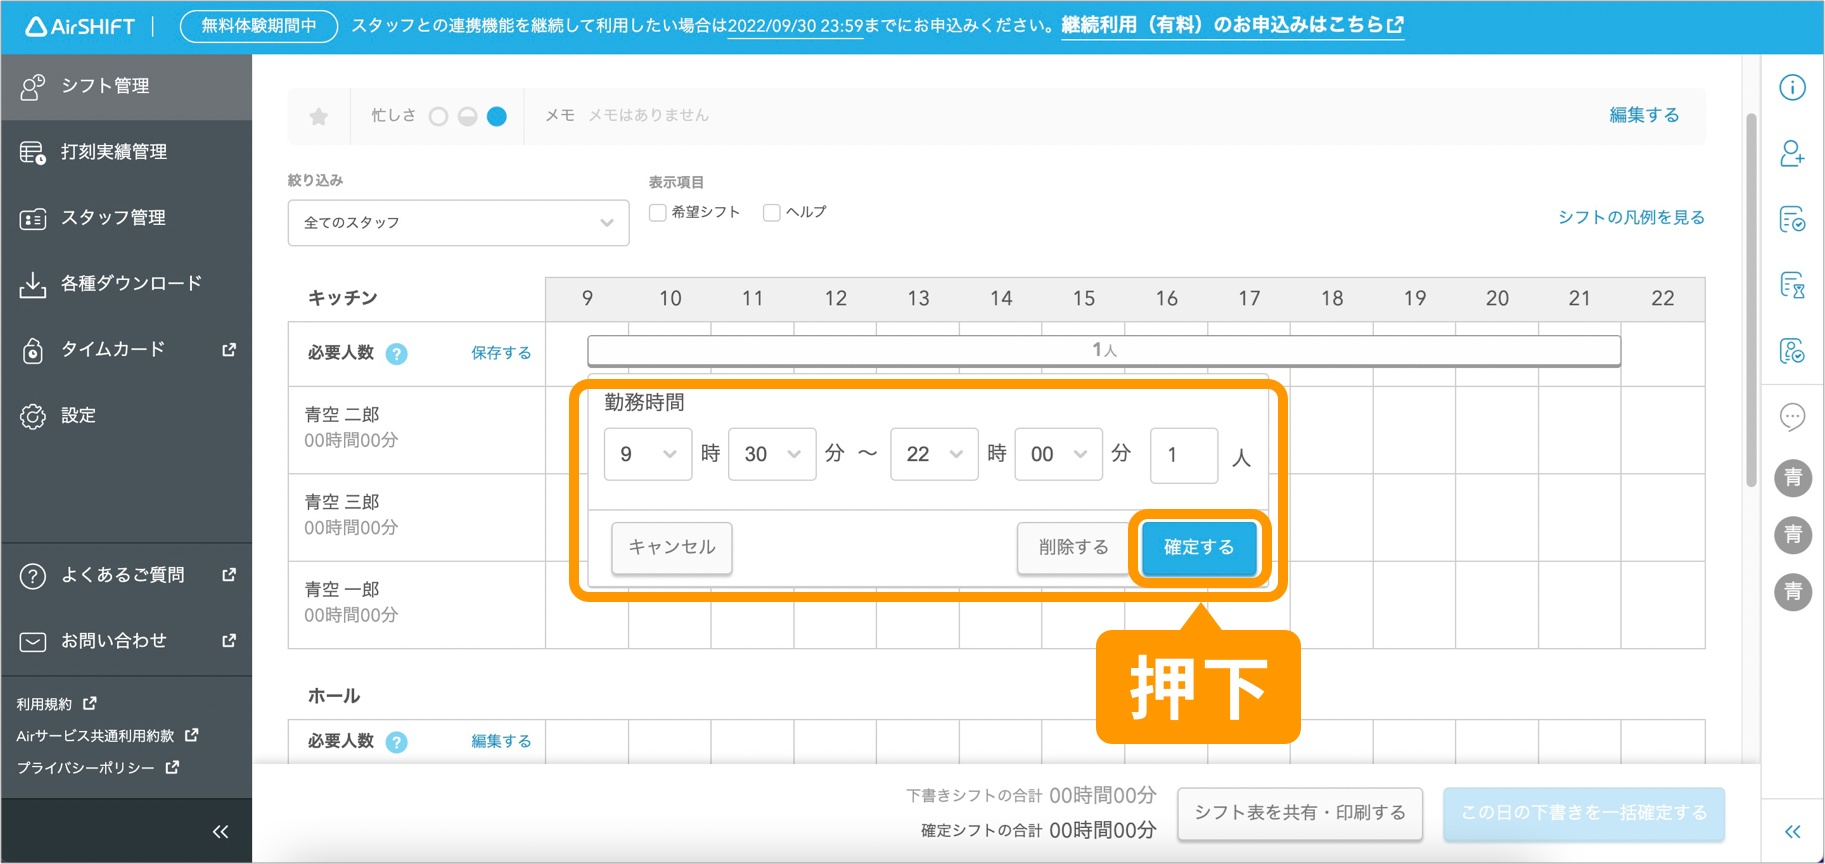Screen dimensions: 1825x864
Task: Click the download tray icon
Action: (33, 284)
